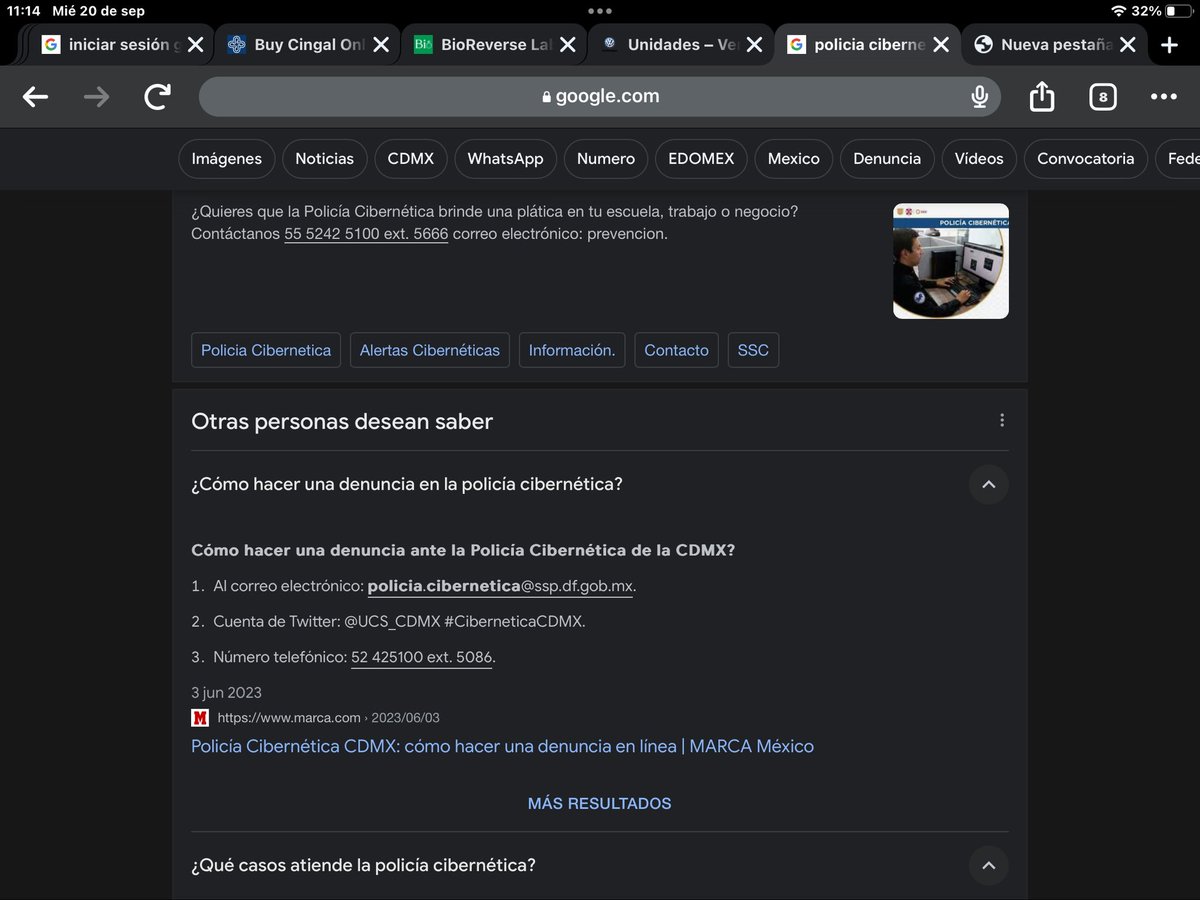Open options for 'Otras personas desean saber'
Image resolution: width=1200 pixels, height=900 pixels.
pos(1001,421)
